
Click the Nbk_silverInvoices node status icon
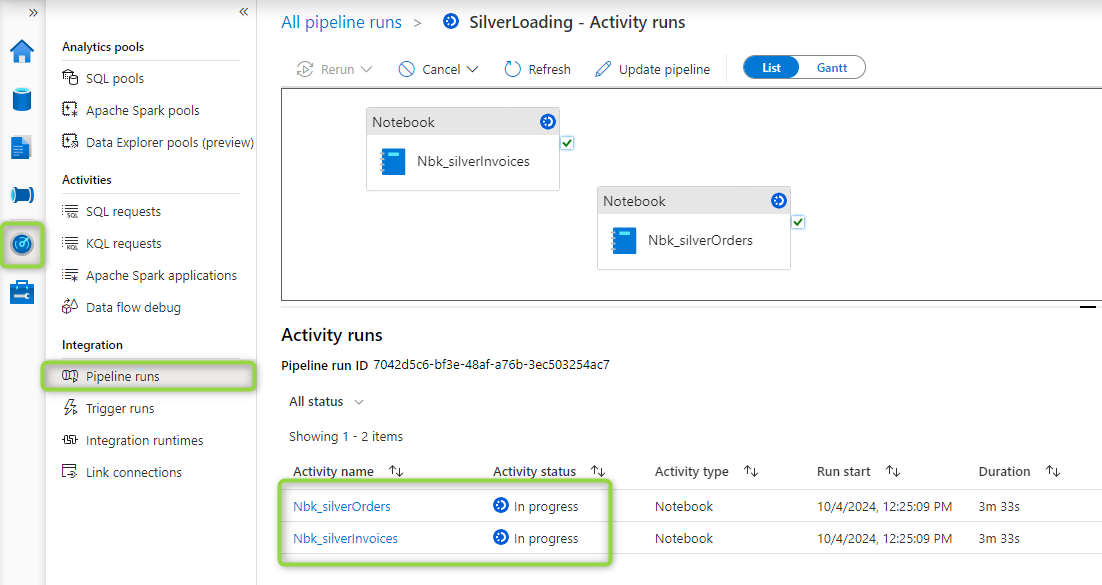(x=547, y=122)
